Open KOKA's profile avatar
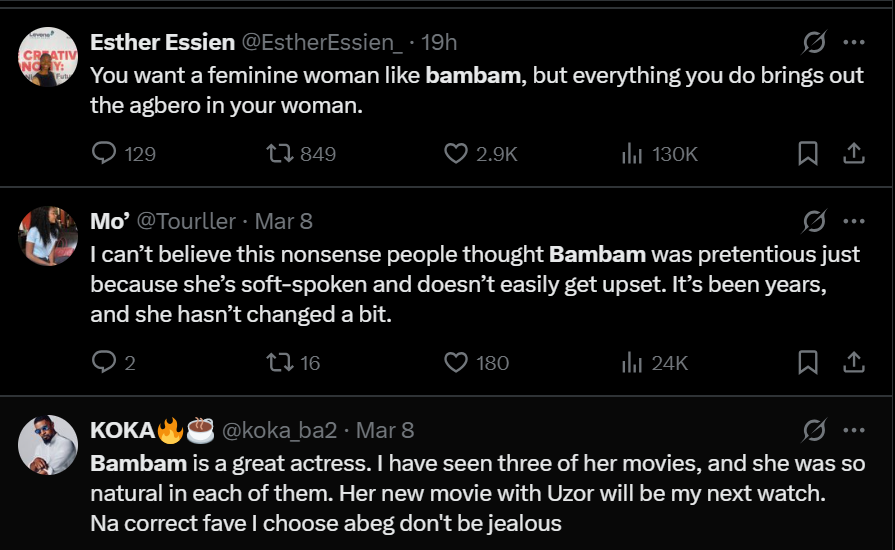The width and height of the screenshot is (895, 550). tap(48, 446)
